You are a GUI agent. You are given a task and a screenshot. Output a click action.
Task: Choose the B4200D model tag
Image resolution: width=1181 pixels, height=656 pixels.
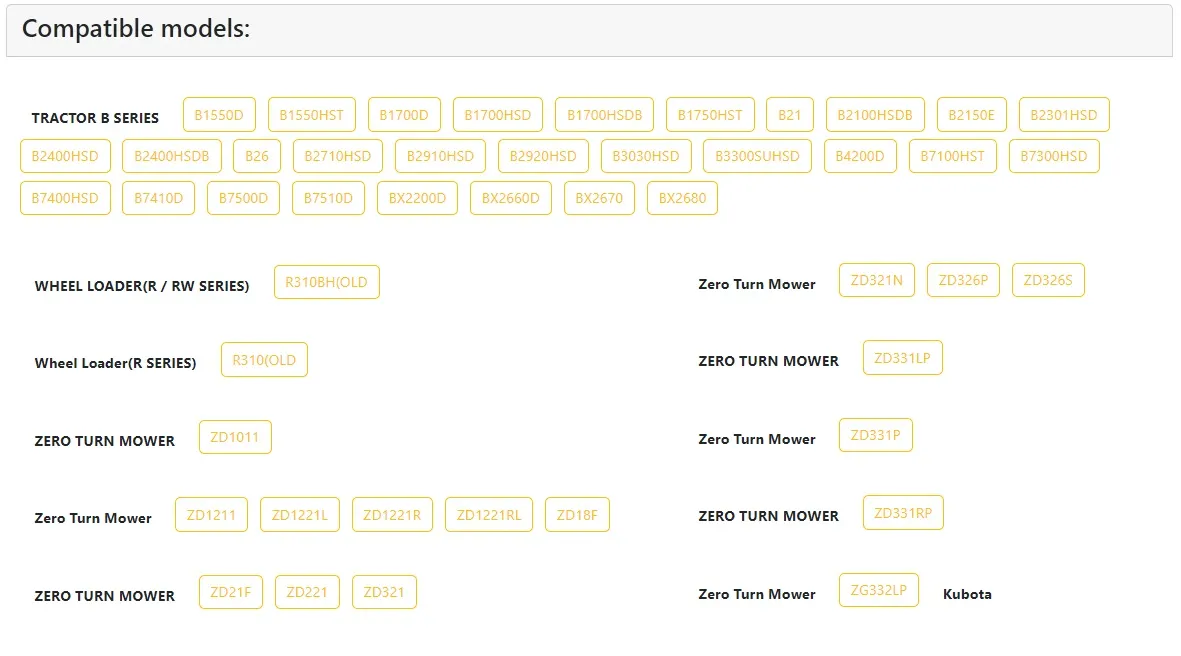click(x=859, y=156)
